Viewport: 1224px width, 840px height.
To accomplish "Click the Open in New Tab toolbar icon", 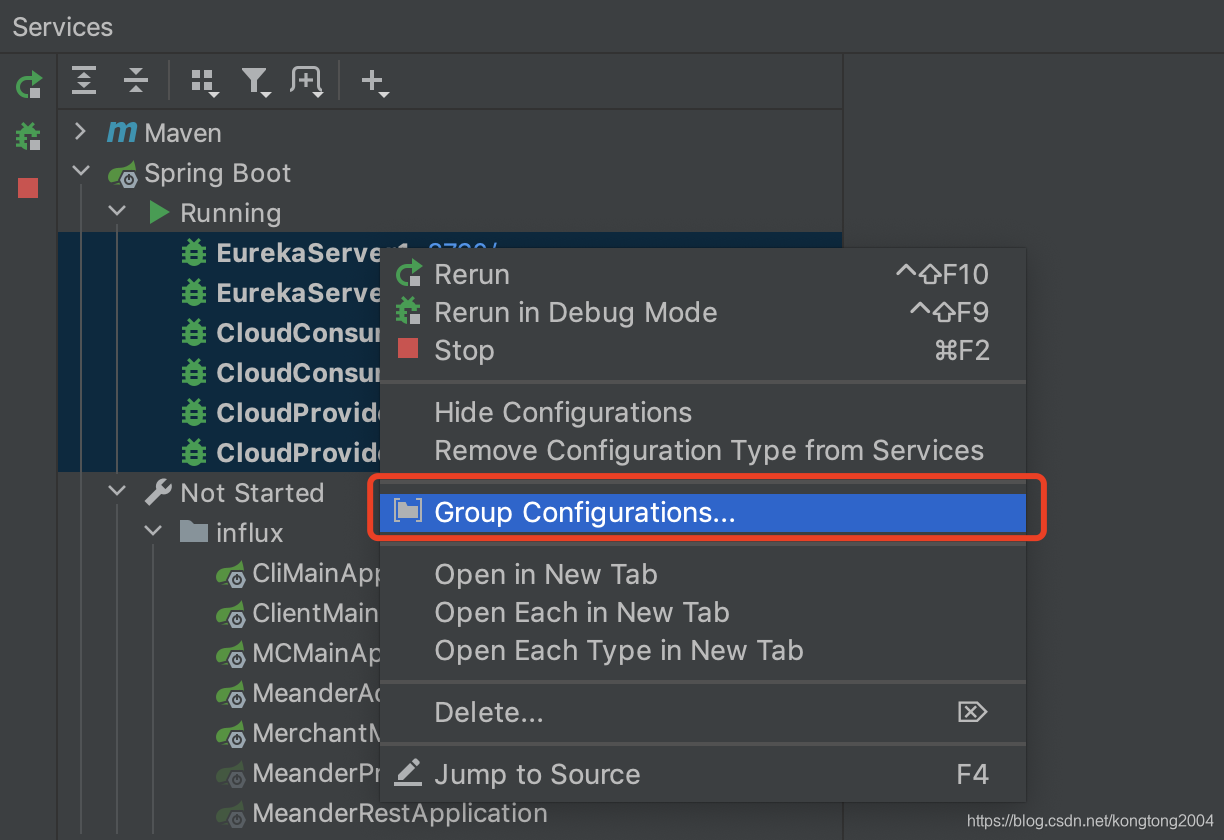I will click(x=306, y=81).
